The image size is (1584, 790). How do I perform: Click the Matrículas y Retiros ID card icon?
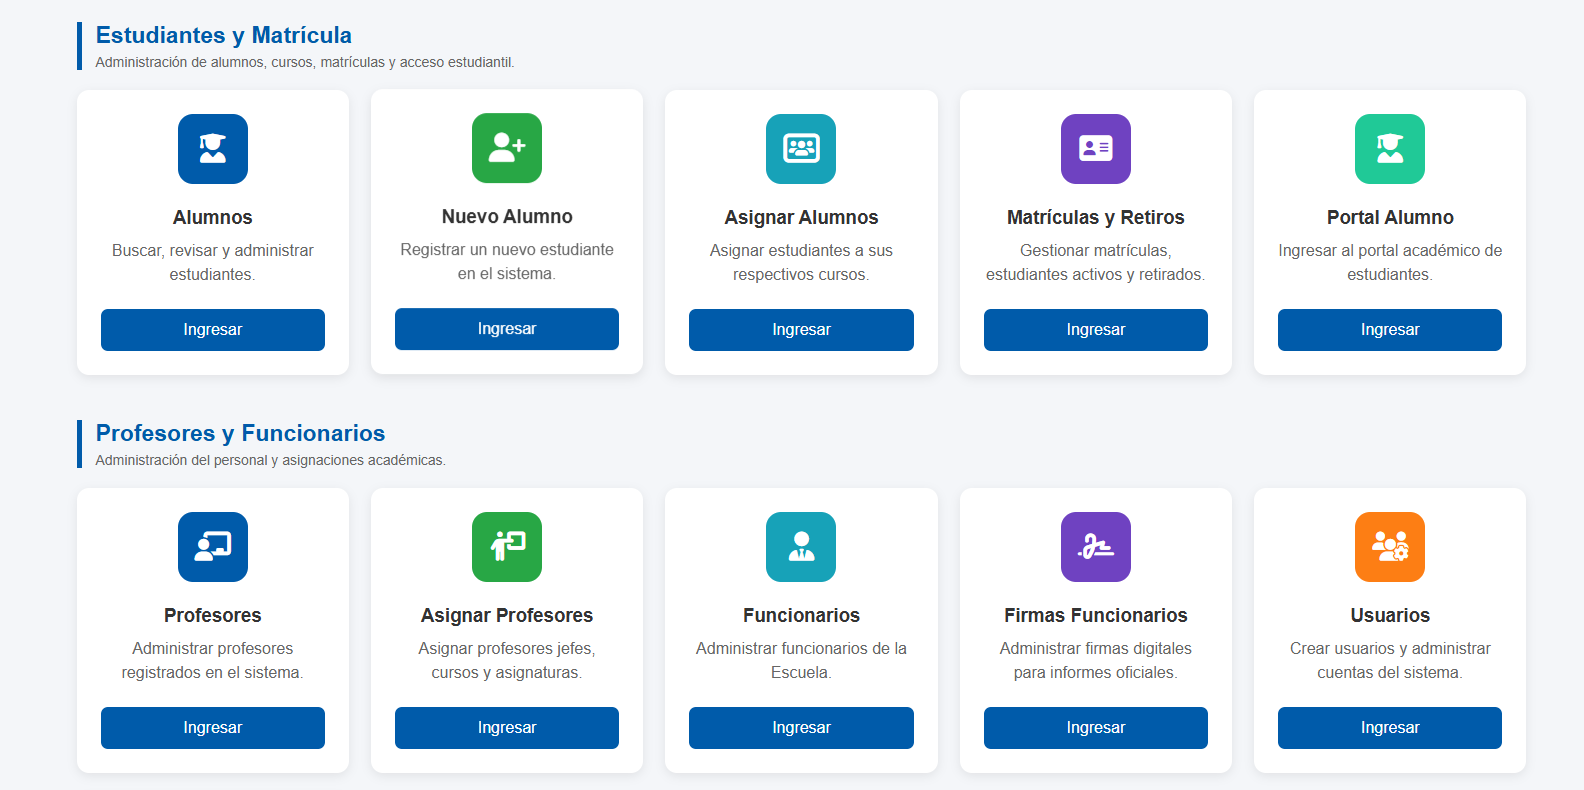(1096, 149)
